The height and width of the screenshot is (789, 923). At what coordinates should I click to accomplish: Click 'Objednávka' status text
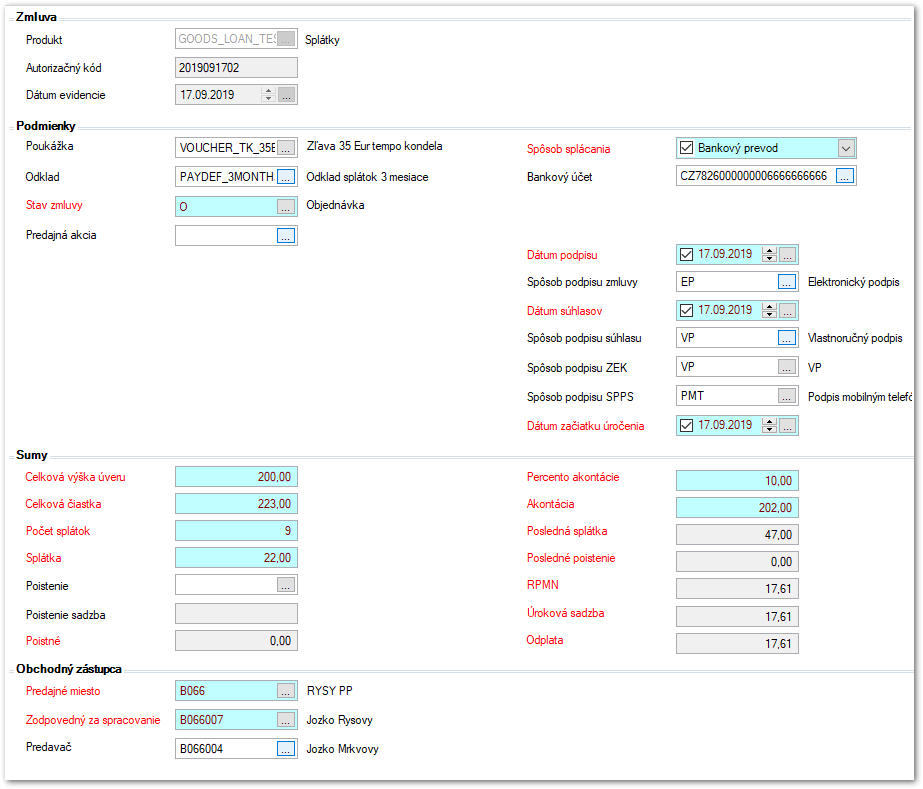click(x=335, y=205)
